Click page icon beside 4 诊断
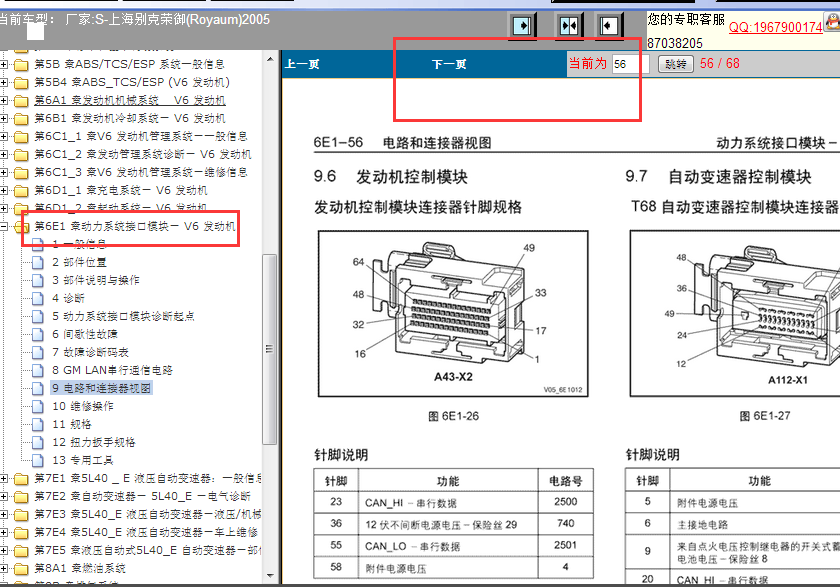Screen dimensions: 840x587 pyautogui.click(x=38, y=298)
